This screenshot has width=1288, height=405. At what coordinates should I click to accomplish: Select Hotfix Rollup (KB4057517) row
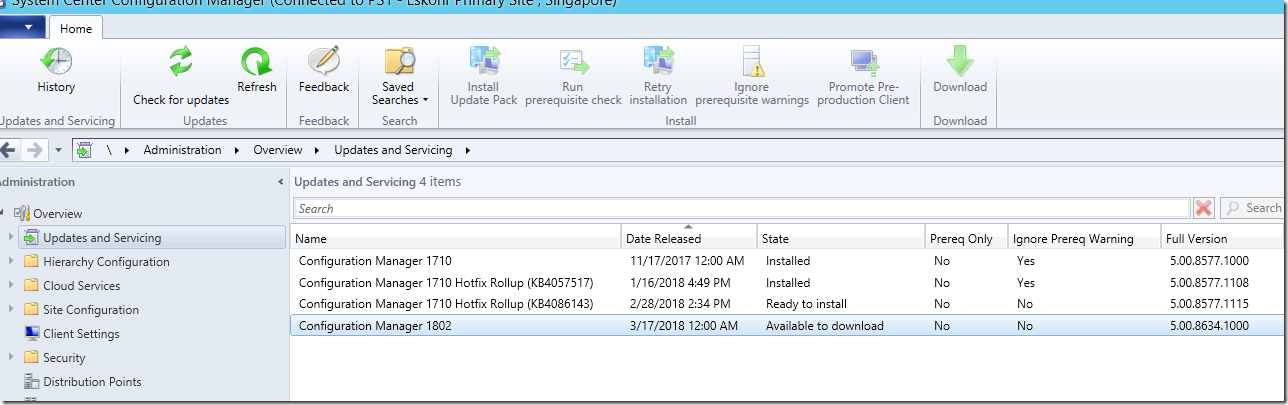786,283
